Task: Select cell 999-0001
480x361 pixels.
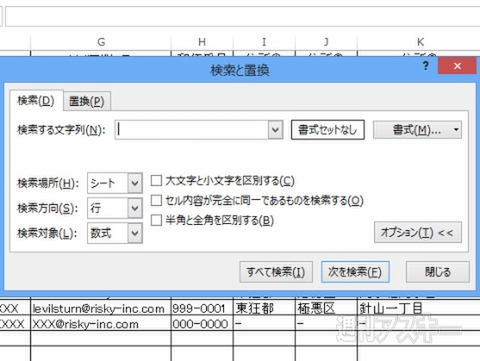Action: pos(202,308)
